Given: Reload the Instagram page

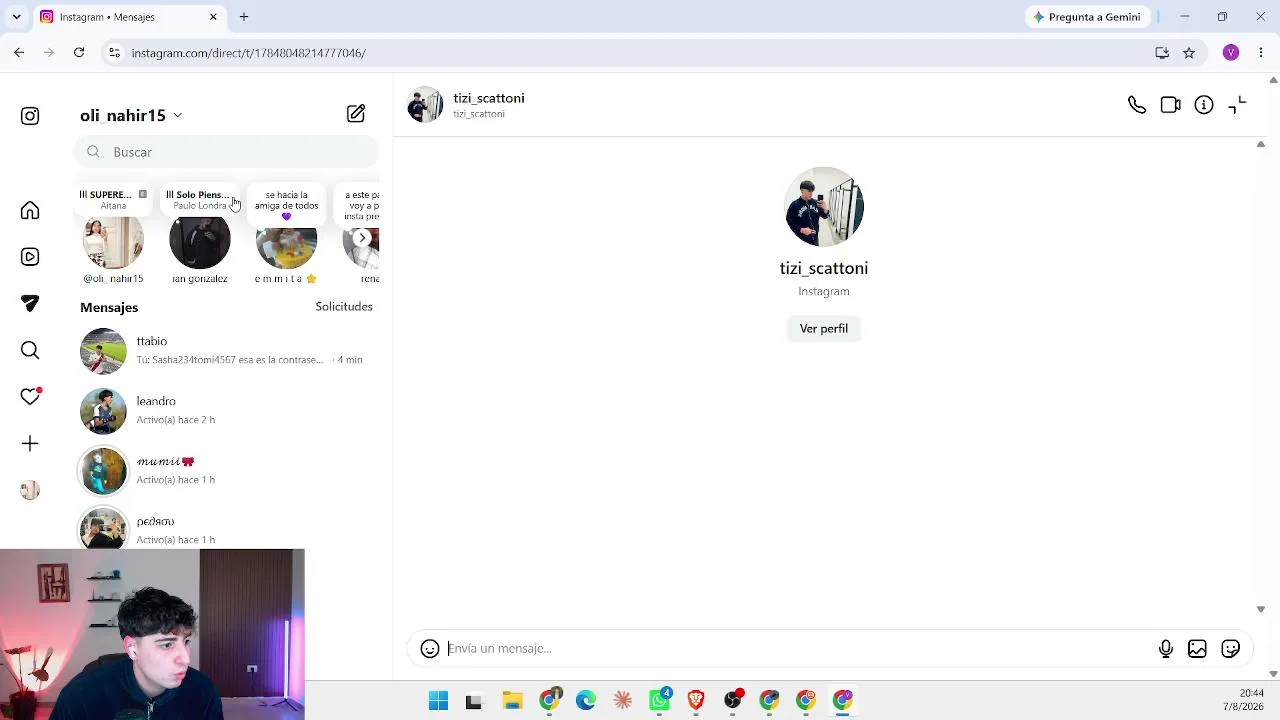Looking at the screenshot, I should coord(79,53).
